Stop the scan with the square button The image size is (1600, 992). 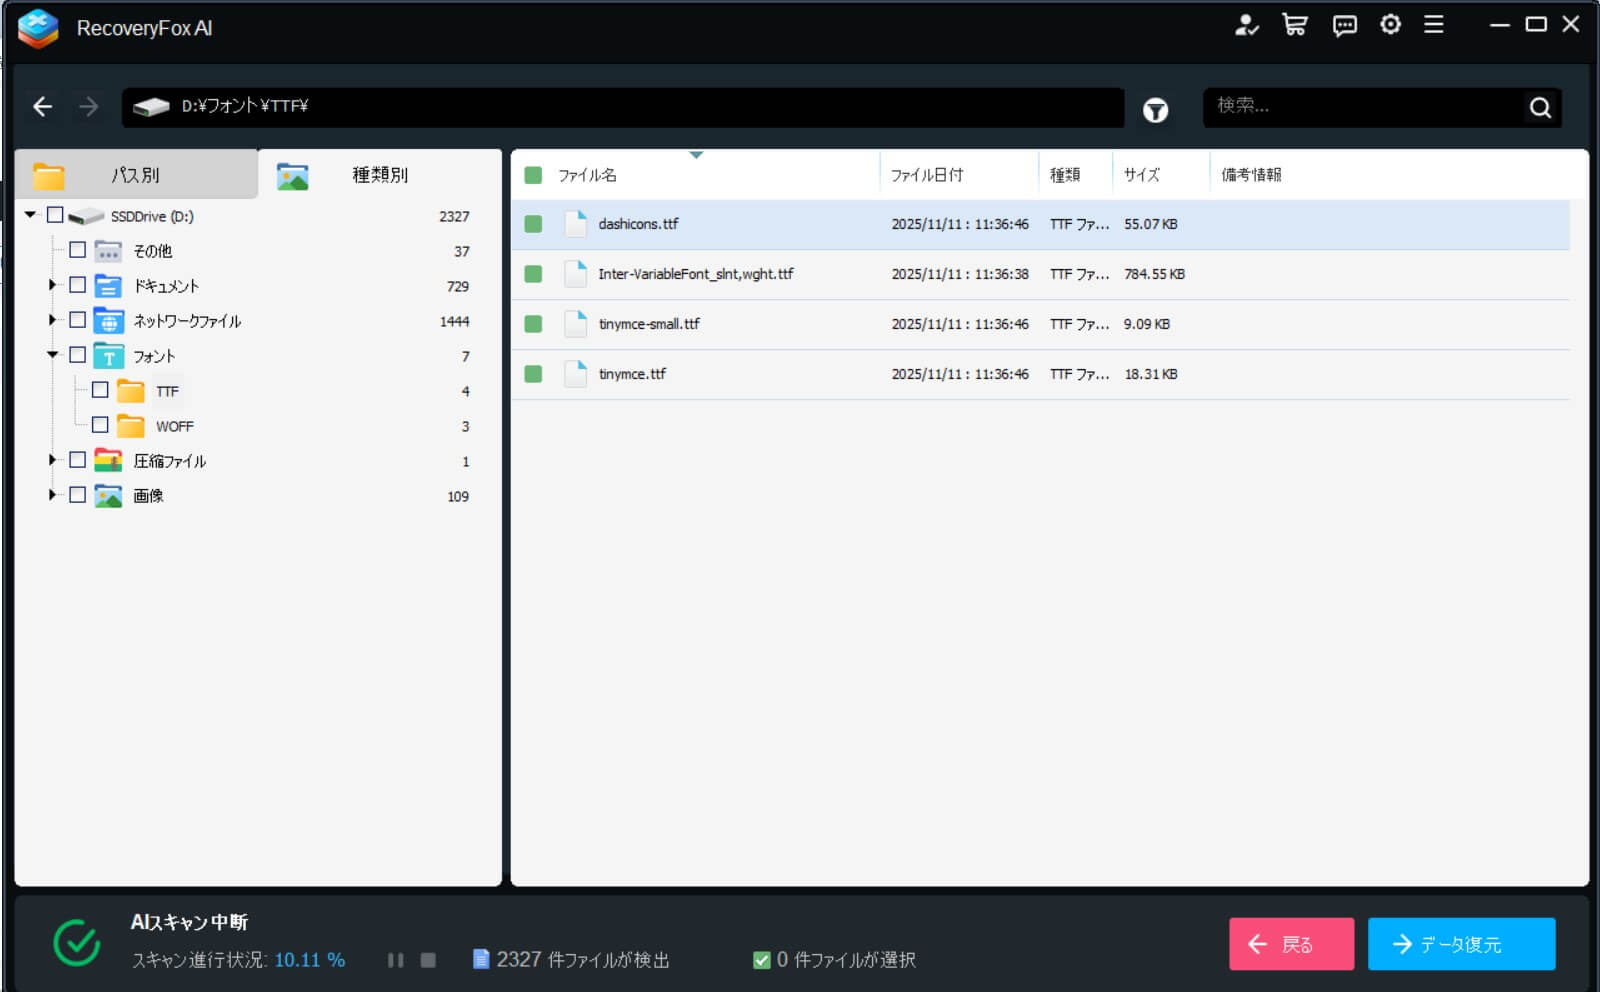[428, 960]
